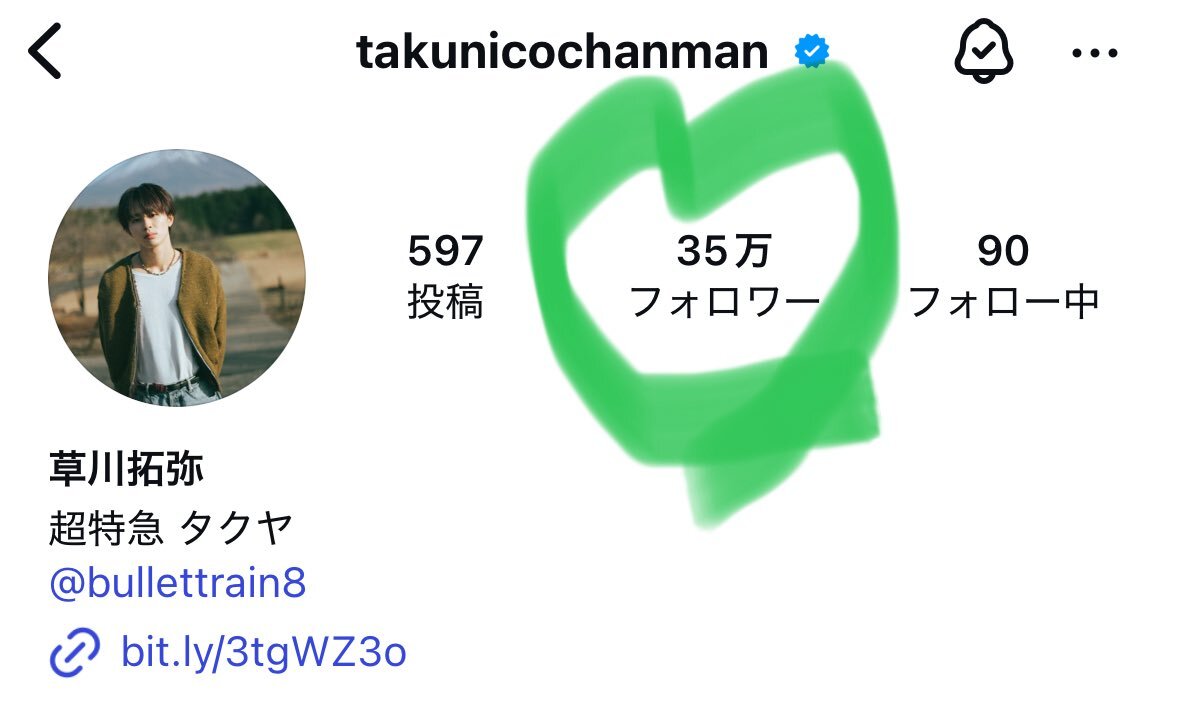1179x720 pixels.
Task: Open the notification bell settings
Action: tap(984, 51)
